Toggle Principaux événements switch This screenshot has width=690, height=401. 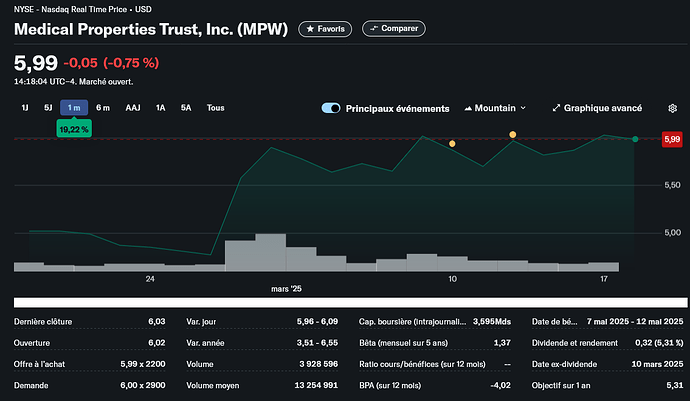click(331, 108)
